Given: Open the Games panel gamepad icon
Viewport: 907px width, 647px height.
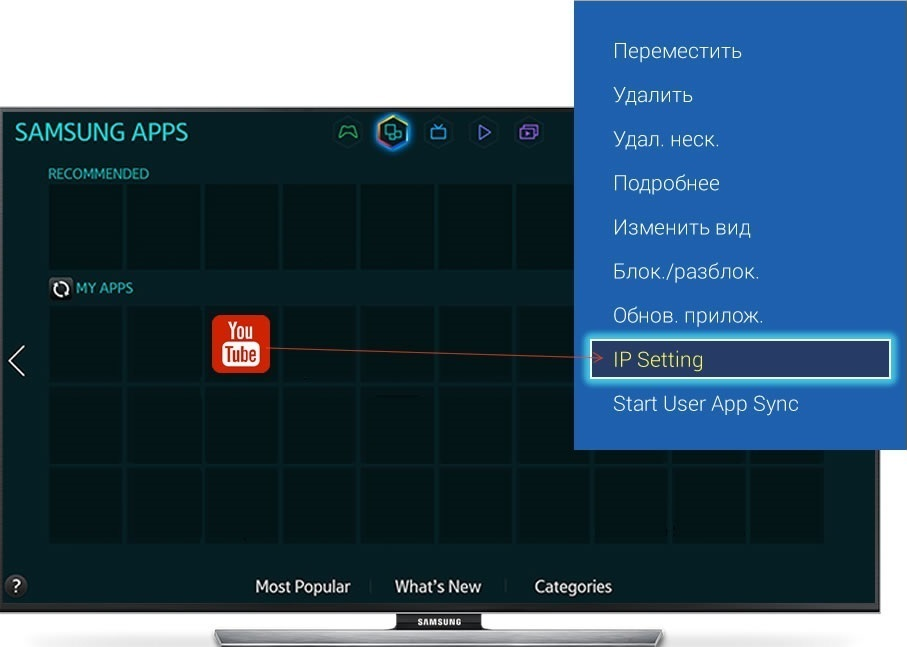Looking at the screenshot, I should (x=347, y=132).
